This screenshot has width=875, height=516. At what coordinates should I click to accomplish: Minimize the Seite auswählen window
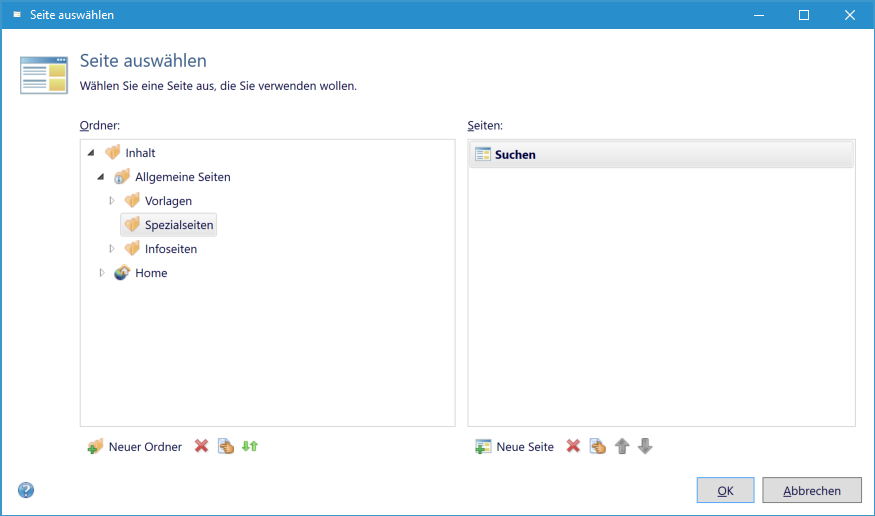pos(758,15)
